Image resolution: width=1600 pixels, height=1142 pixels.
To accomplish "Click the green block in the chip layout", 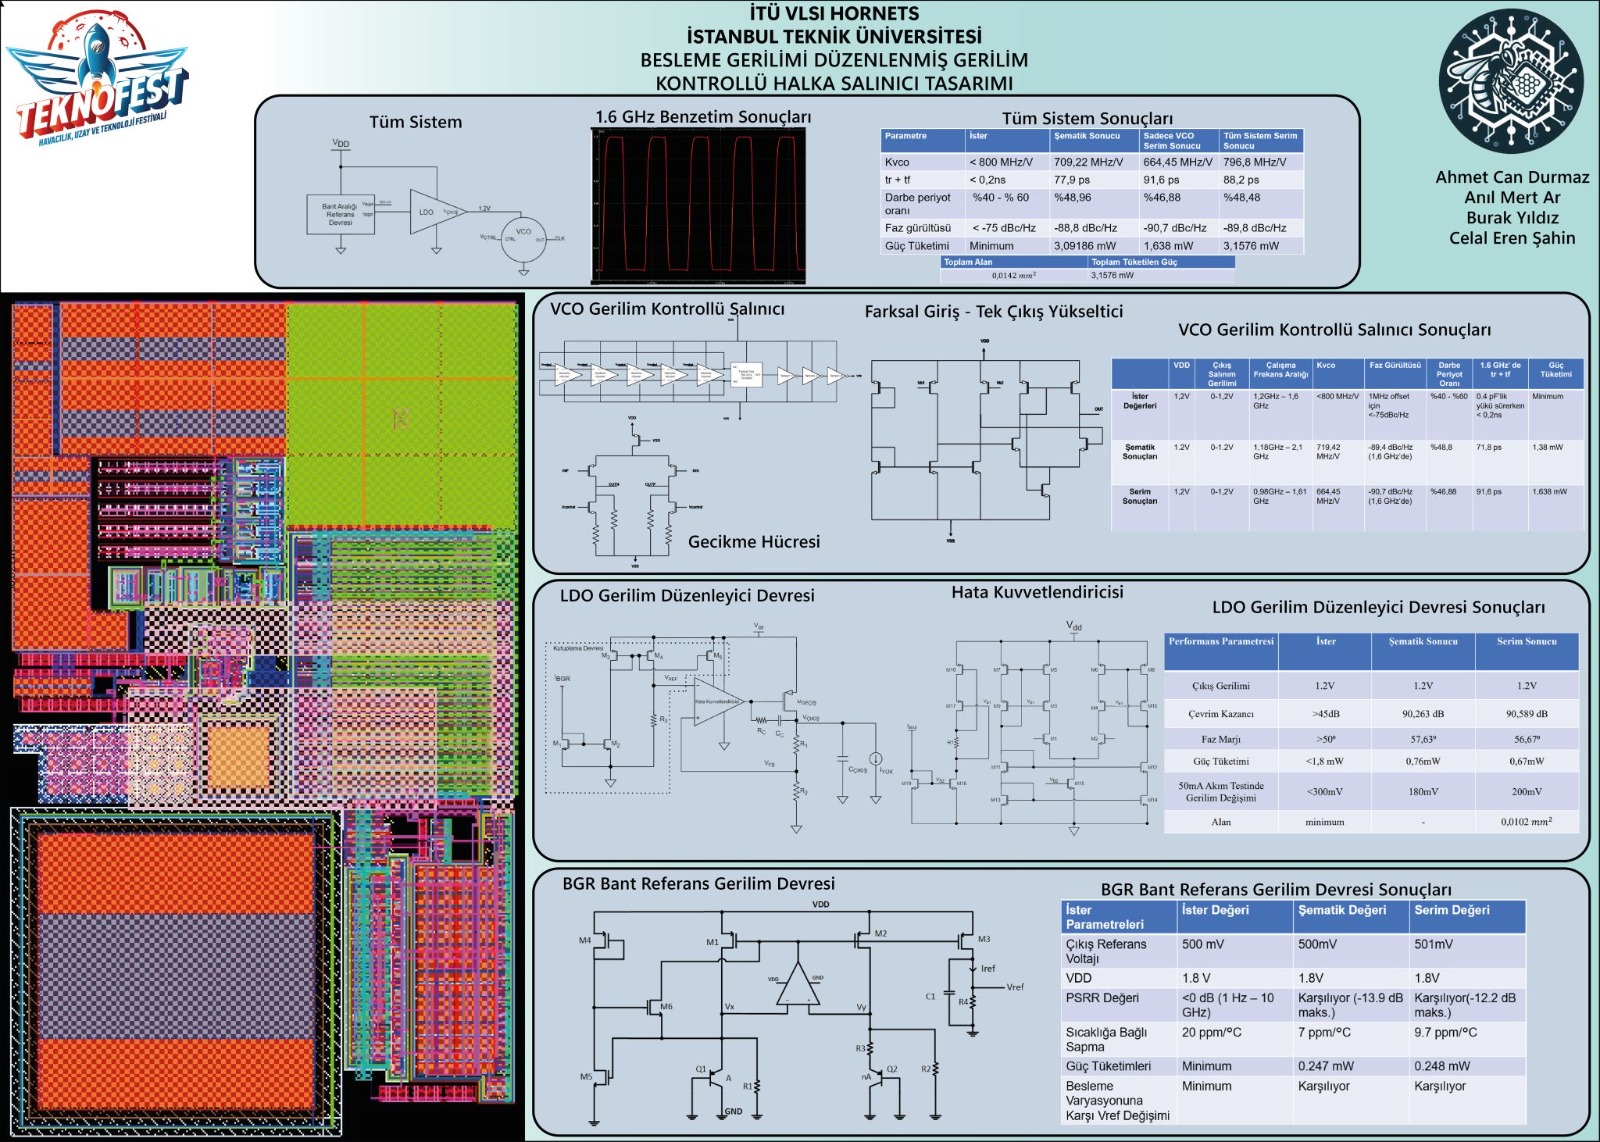I will 401,413.
